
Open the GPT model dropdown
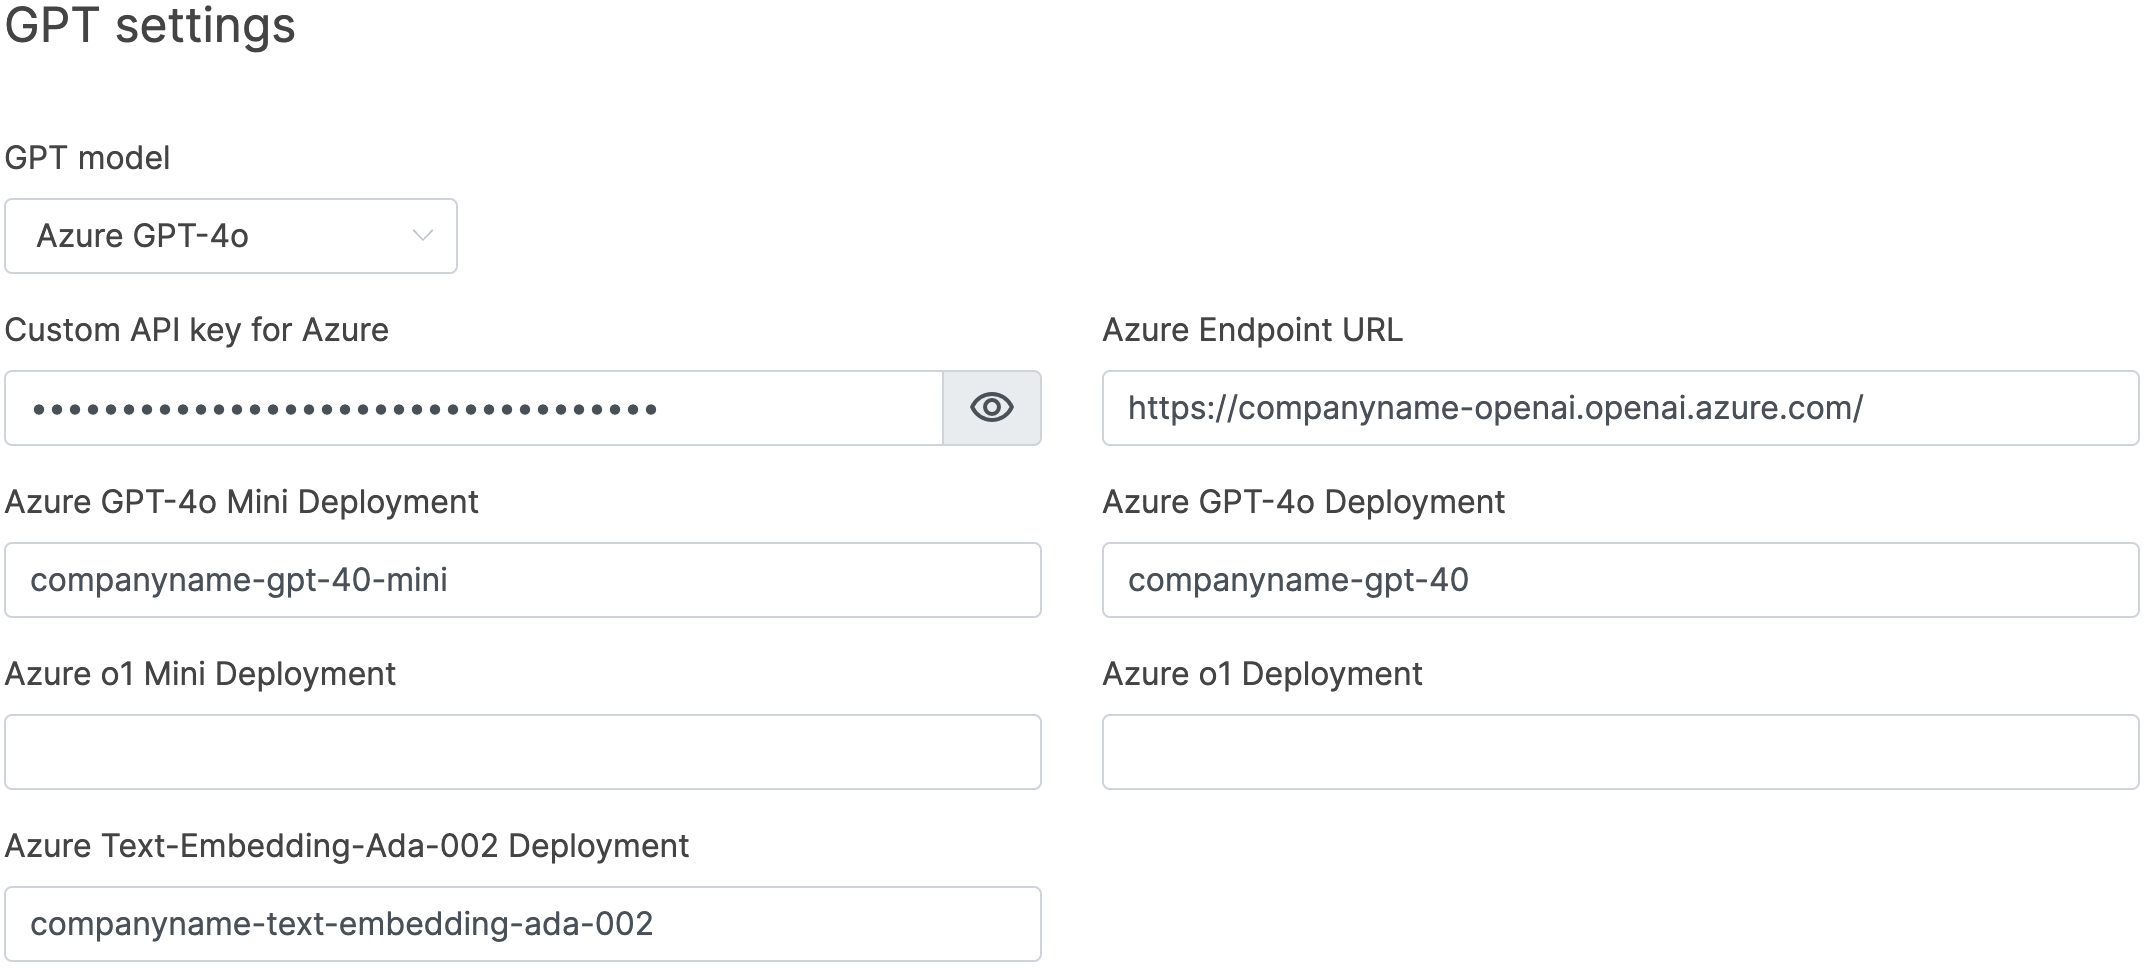(x=230, y=236)
